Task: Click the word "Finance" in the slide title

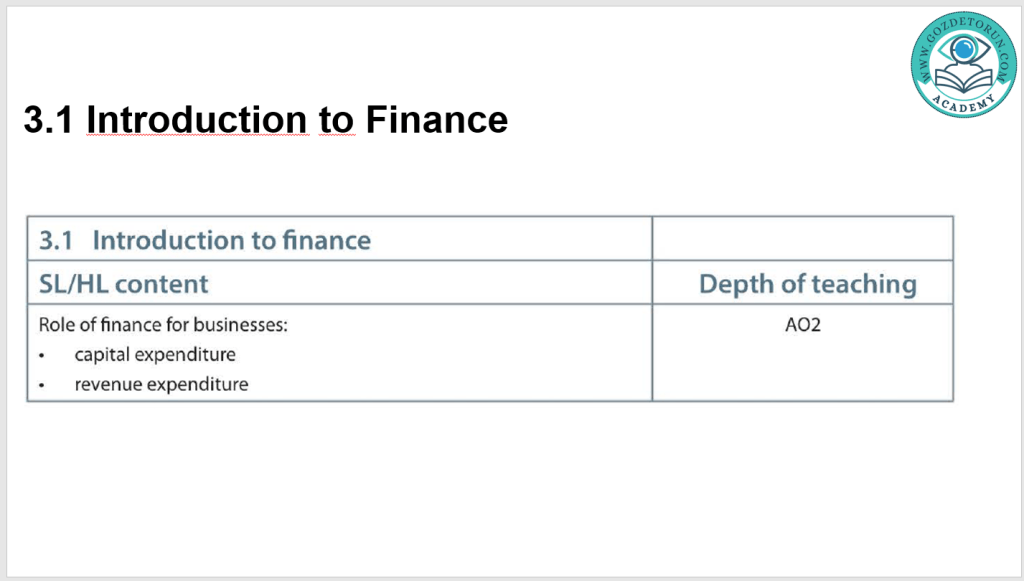Action: [436, 120]
